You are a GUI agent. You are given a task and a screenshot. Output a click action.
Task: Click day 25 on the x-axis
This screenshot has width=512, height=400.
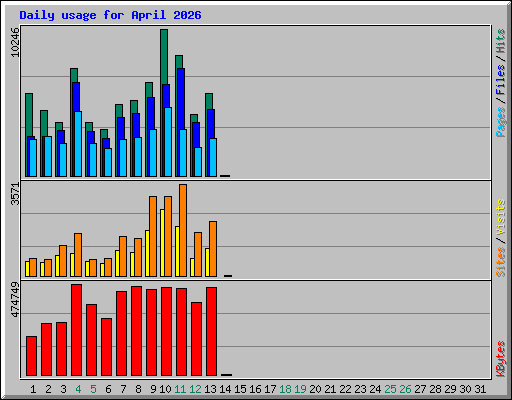pyautogui.click(x=390, y=389)
